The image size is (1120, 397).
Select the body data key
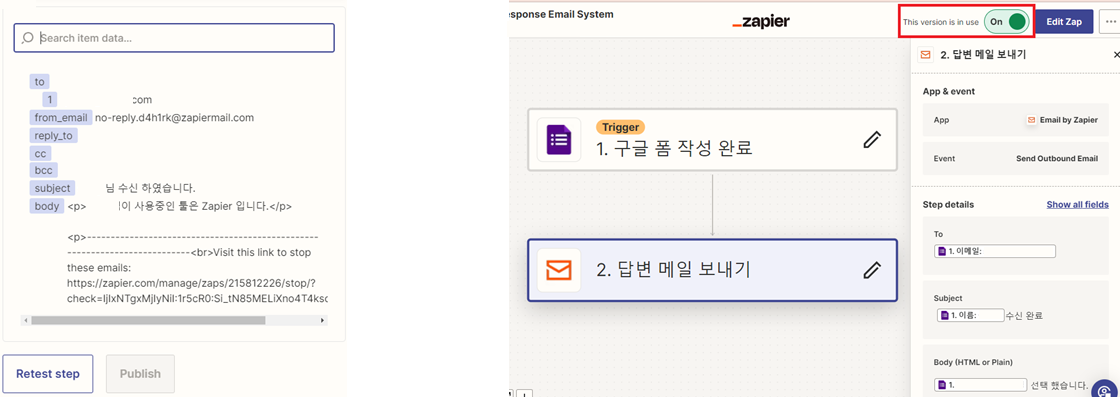pyautogui.click(x=46, y=206)
